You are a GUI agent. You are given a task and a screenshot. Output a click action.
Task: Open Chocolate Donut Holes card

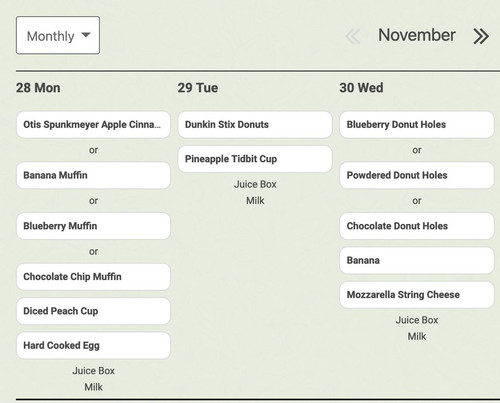(x=417, y=226)
